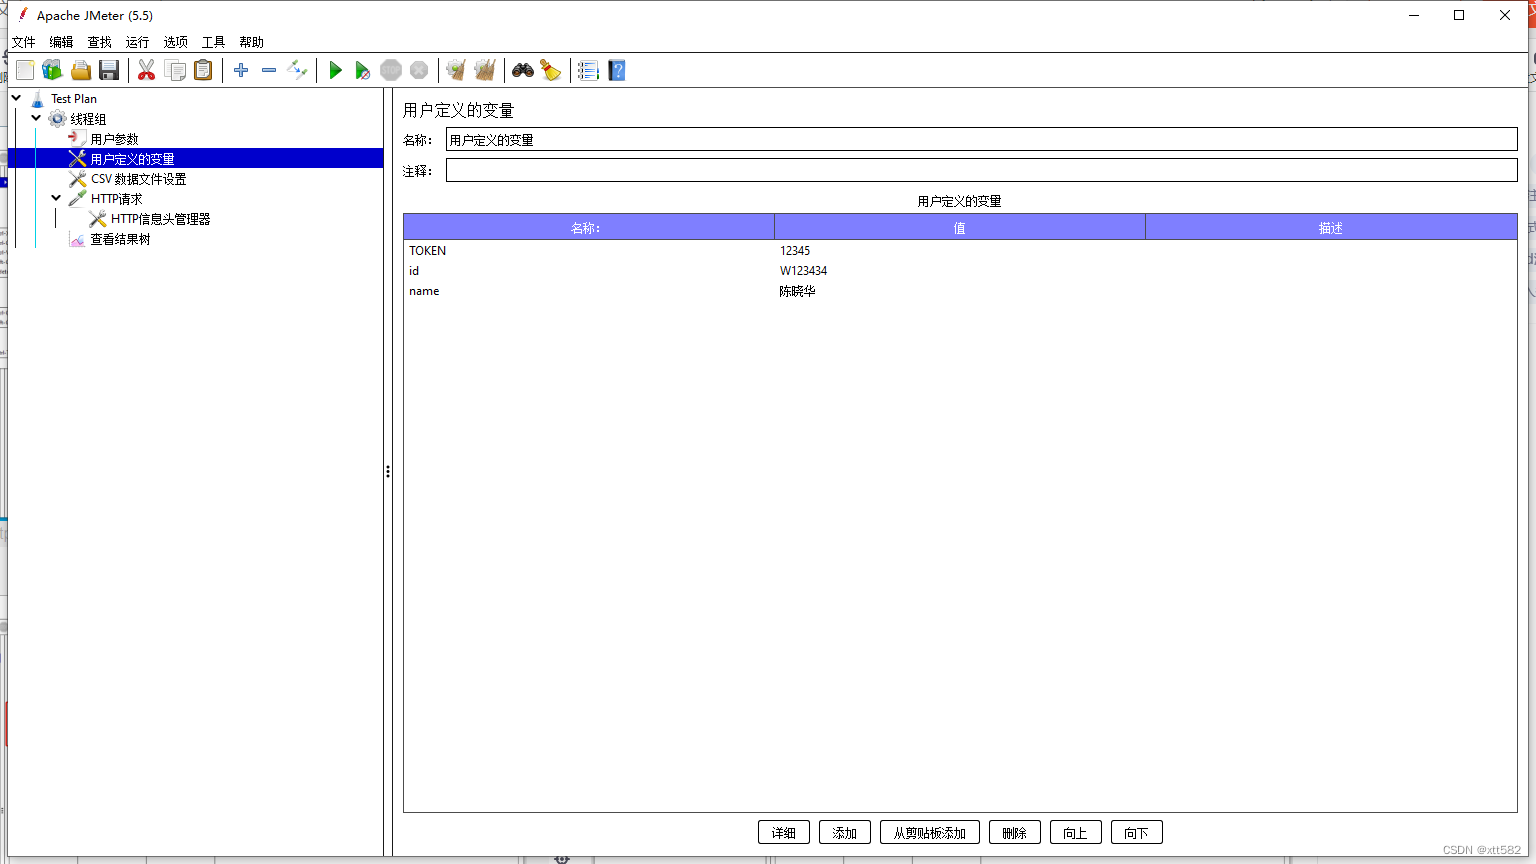Open the 帮助 menu
Image resolution: width=1536 pixels, height=864 pixels.
tap(252, 42)
